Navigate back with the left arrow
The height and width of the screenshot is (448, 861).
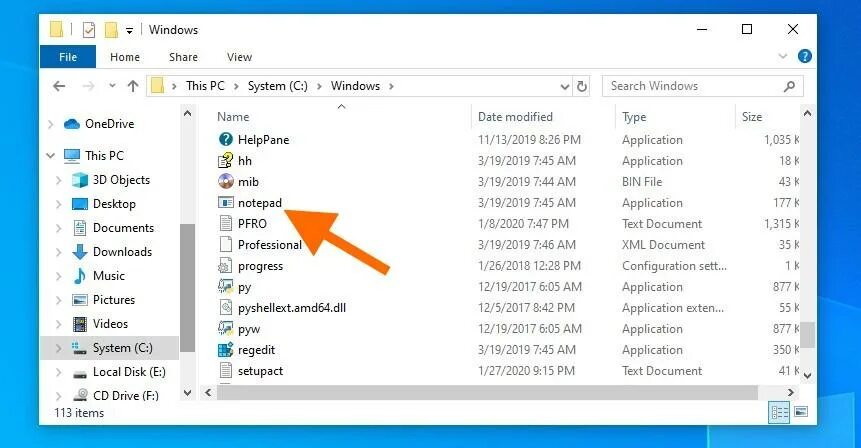point(59,86)
